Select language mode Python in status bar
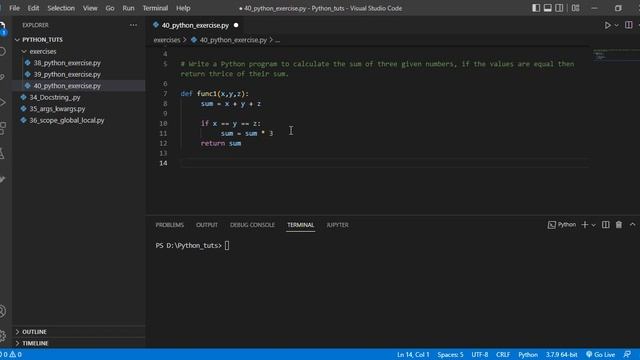This screenshot has width=640, height=360. coord(528,354)
